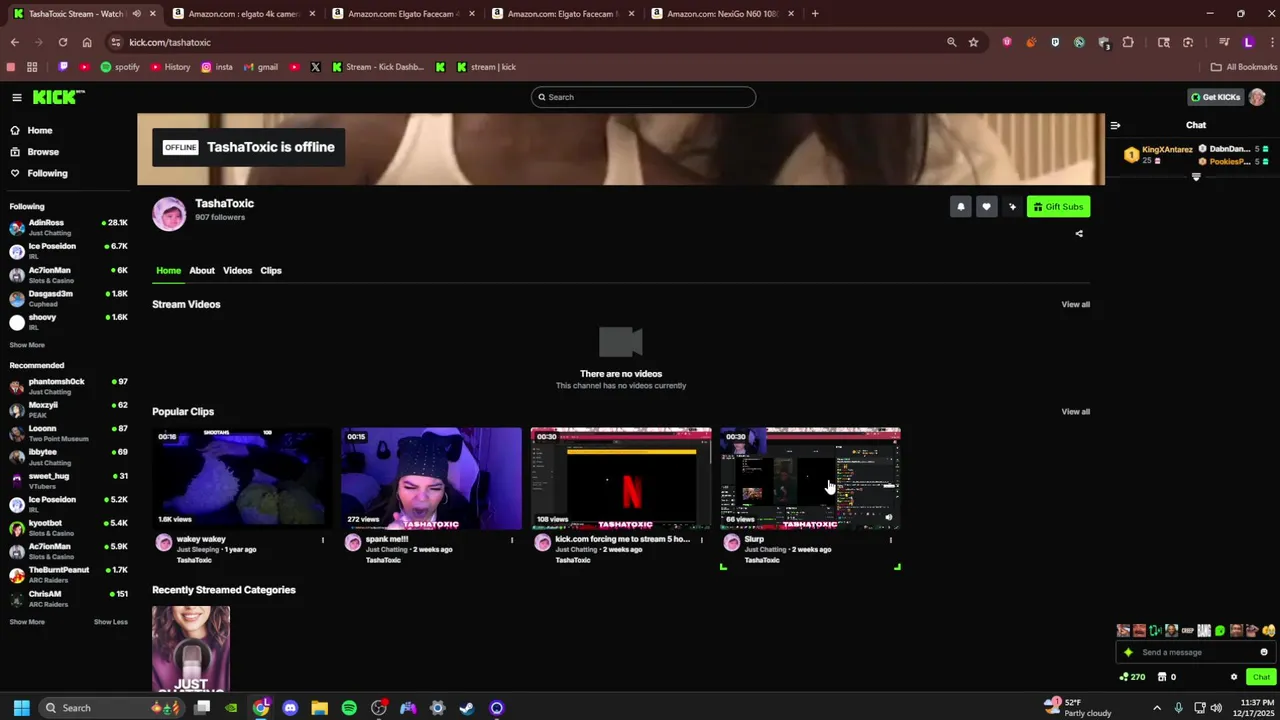Switch to NexiGo N60 Amazon tab
This screenshot has height=720, width=1280.
point(723,14)
